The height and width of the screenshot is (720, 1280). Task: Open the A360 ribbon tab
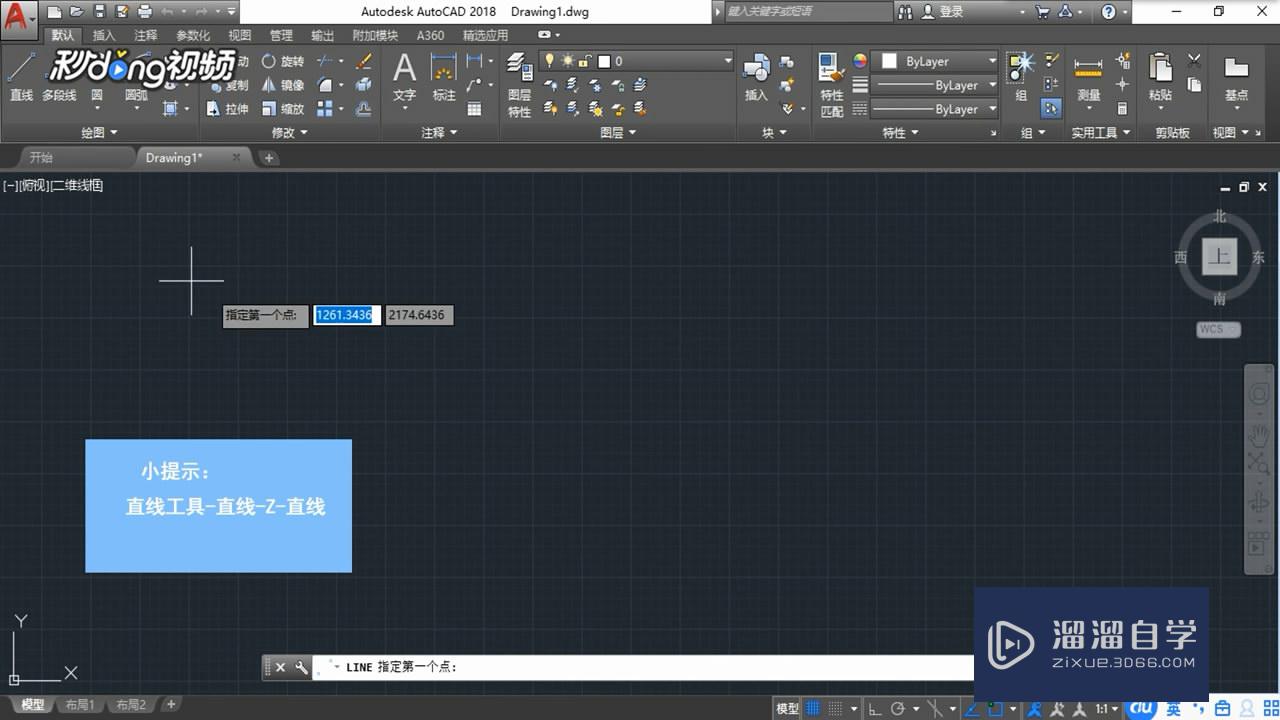(430, 35)
